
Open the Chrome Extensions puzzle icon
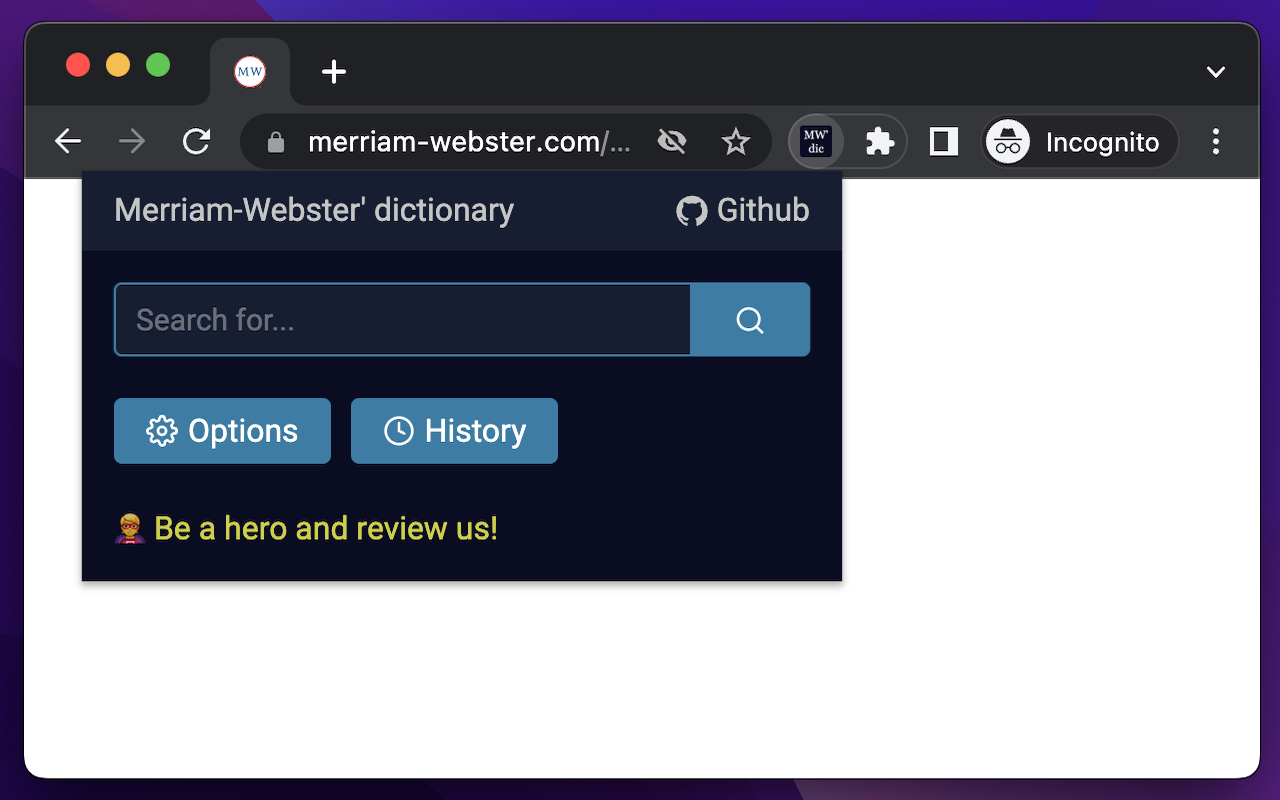(879, 142)
